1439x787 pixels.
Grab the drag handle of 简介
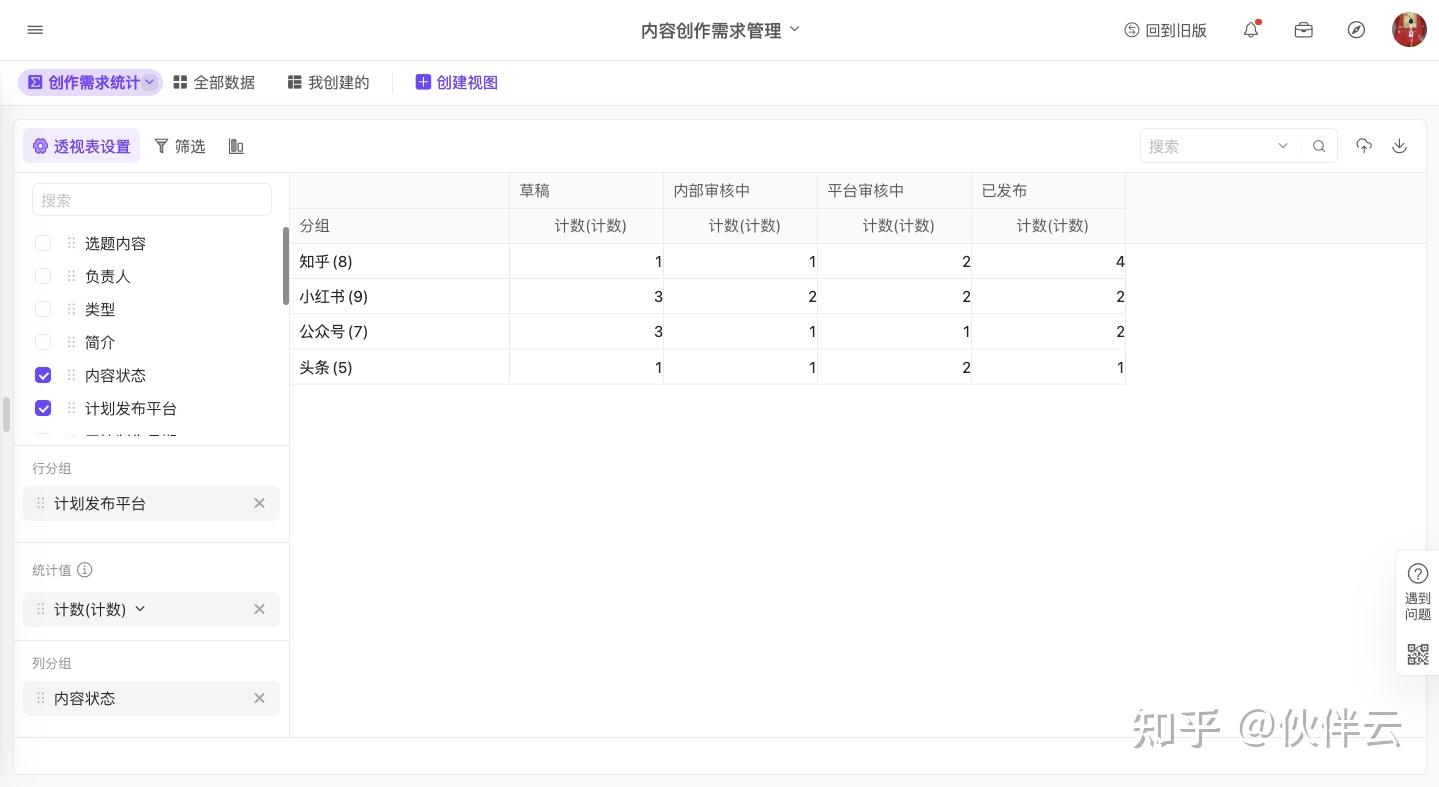71,342
